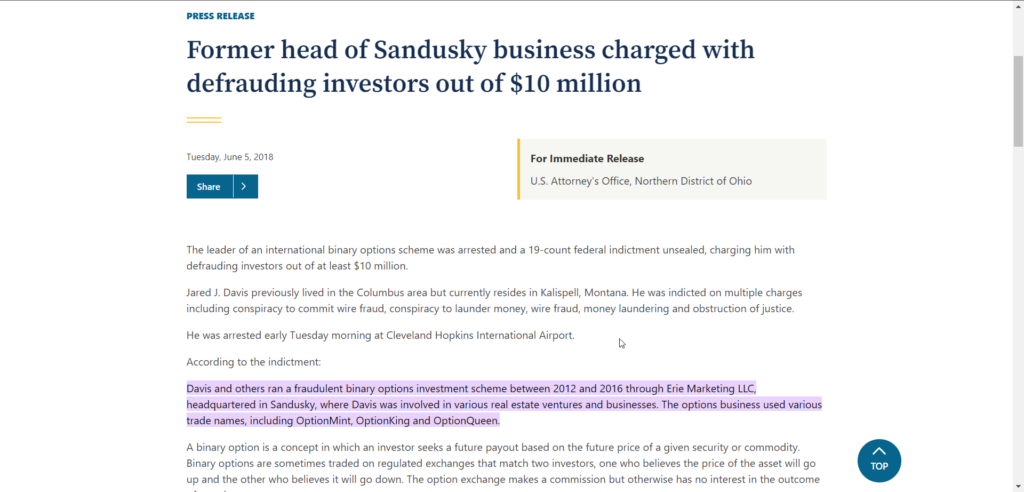The image size is (1024, 492).
Task: Grab the vertical scrollbar thumb
Action: coord(1017,101)
